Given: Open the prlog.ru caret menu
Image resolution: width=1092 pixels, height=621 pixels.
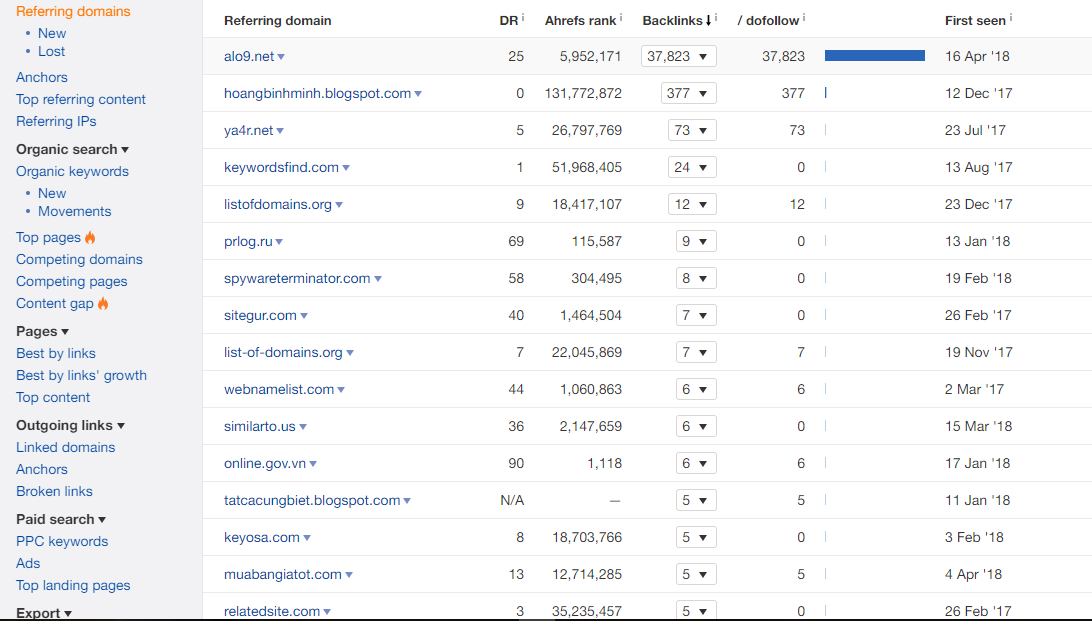Looking at the screenshot, I should 279,242.
